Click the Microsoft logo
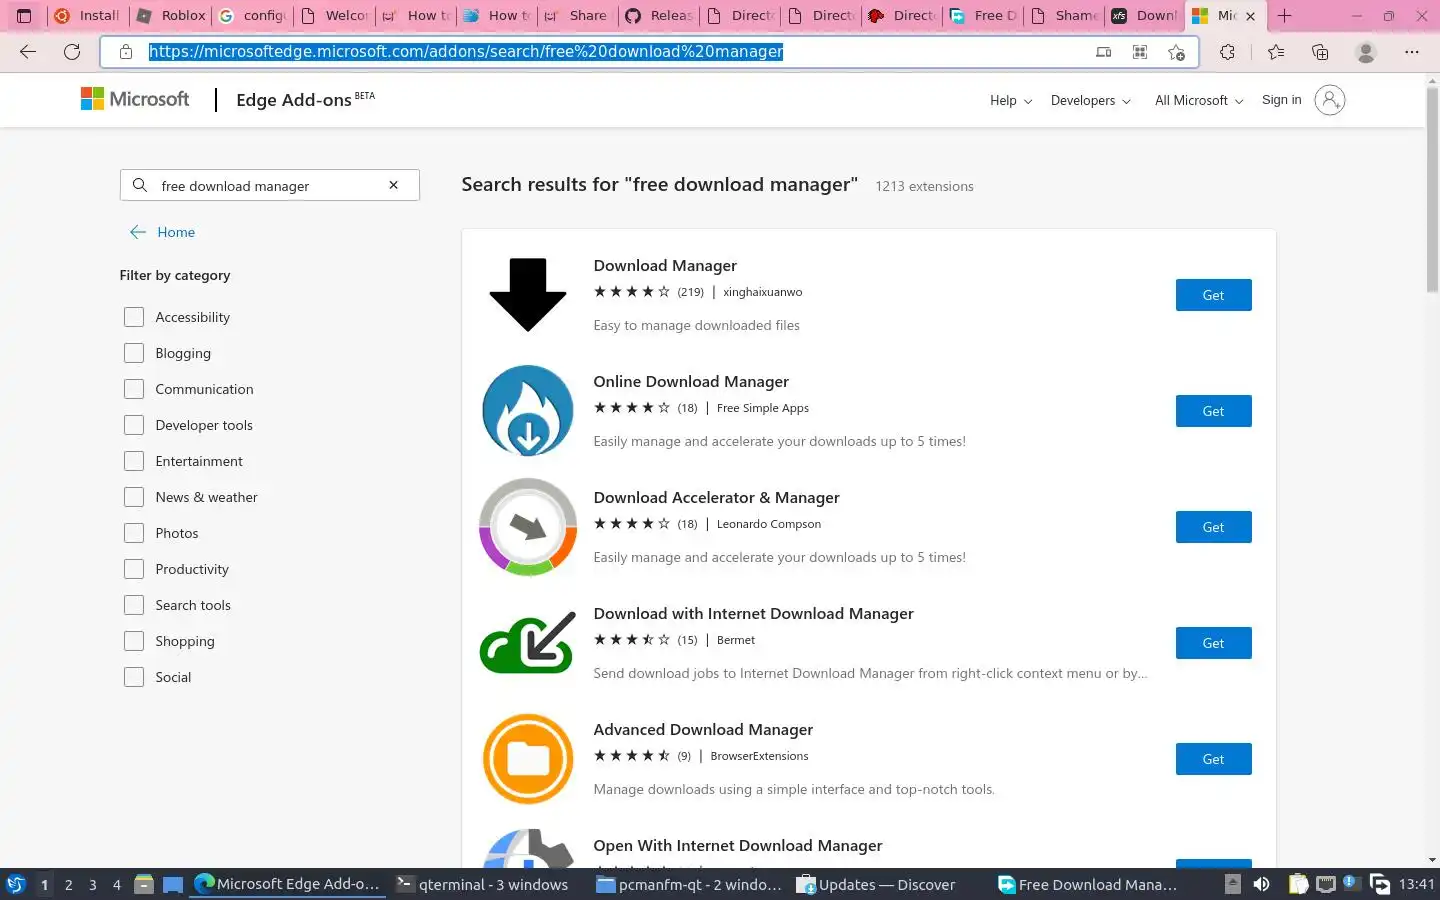This screenshot has height=900, width=1440. pos(135,99)
